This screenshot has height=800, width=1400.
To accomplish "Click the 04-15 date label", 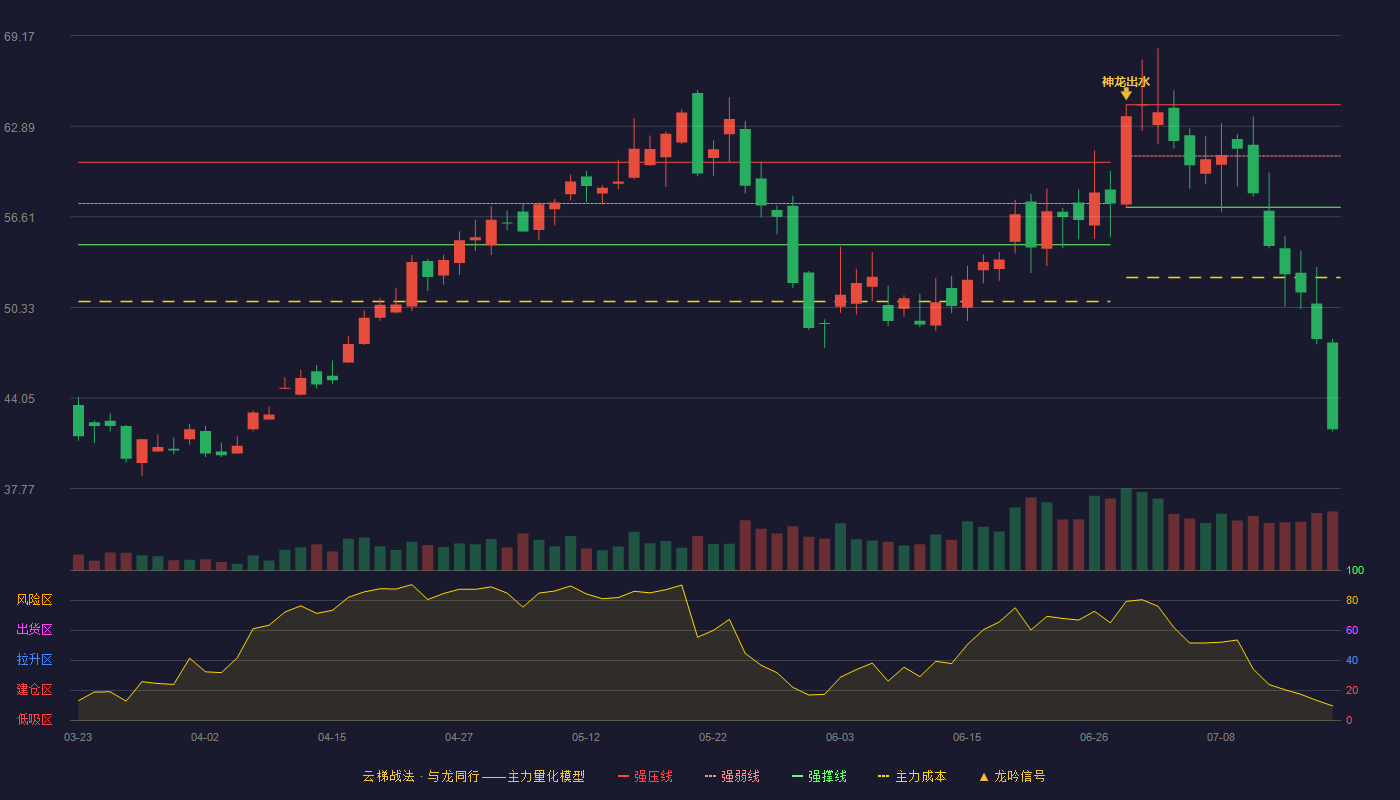I will [332, 737].
